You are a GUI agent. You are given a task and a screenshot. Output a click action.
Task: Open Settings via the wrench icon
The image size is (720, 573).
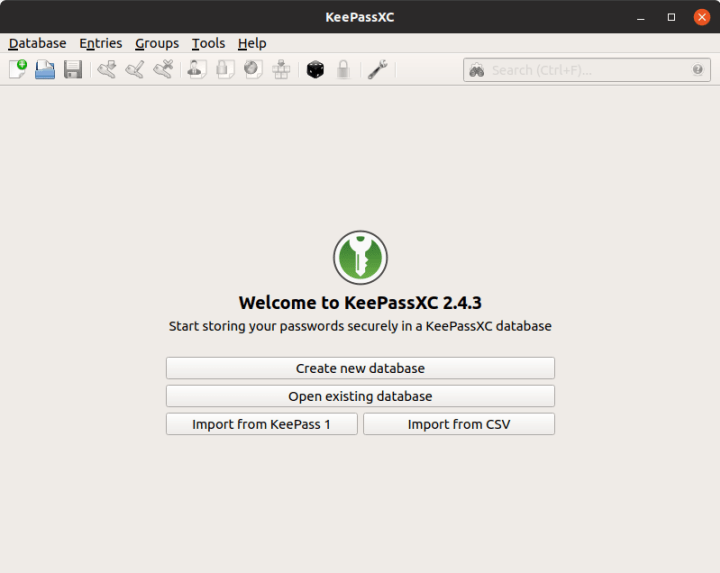pyautogui.click(x=377, y=69)
